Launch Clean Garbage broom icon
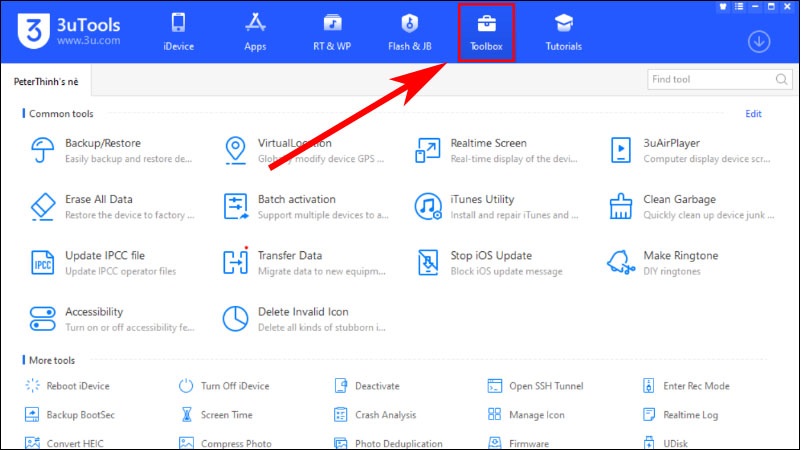Image resolution: width=801 pixels, height=450 pixels. (x=621, y=206)
